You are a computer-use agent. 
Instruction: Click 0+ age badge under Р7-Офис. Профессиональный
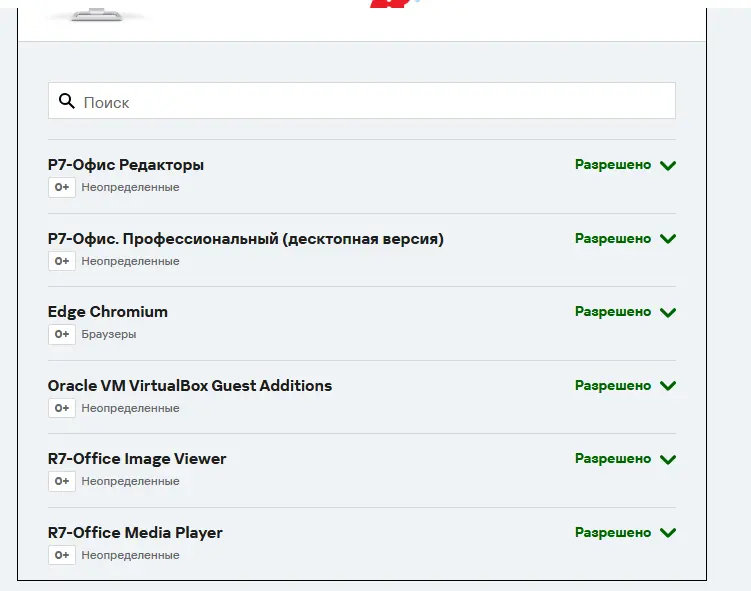pos(62,261)
